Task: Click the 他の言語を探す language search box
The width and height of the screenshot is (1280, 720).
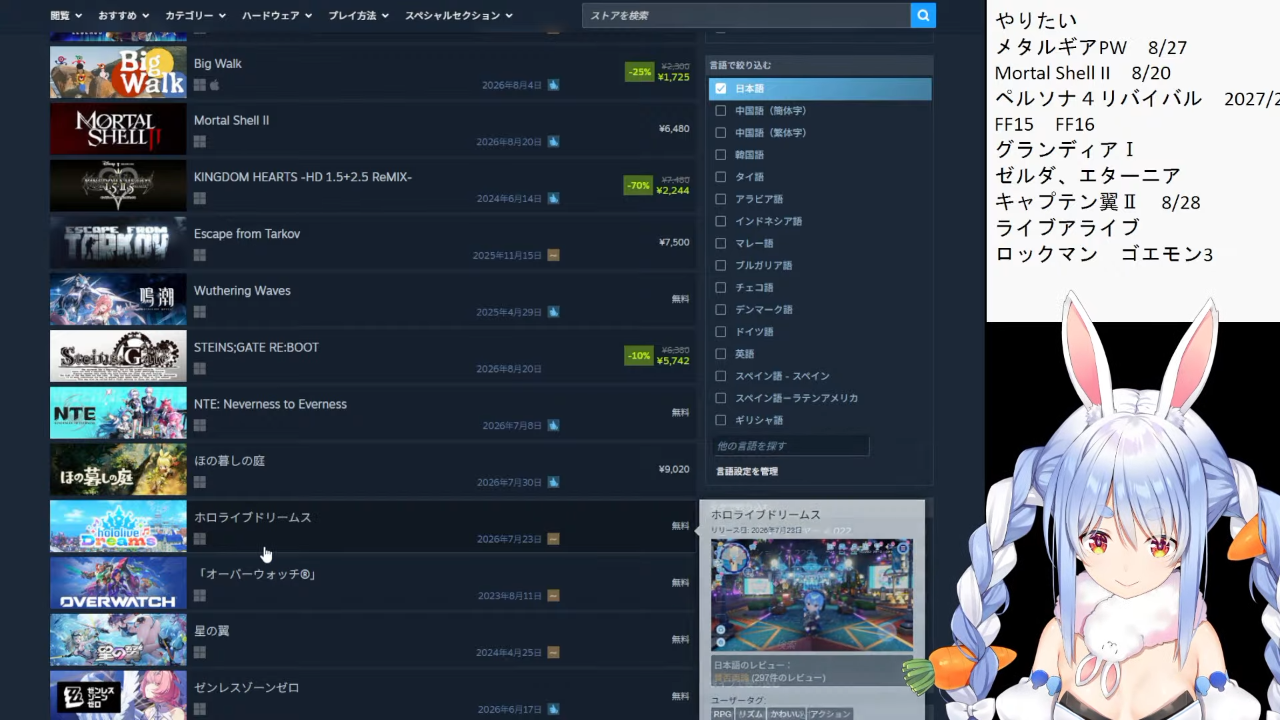Action: 790,446
